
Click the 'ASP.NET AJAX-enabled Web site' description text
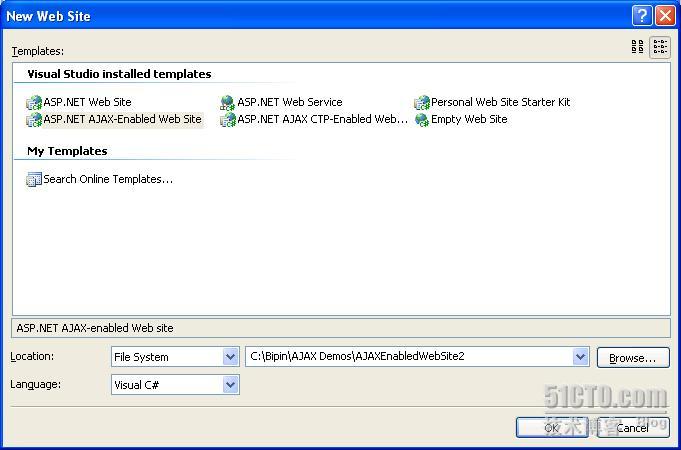tap(95, 328)
